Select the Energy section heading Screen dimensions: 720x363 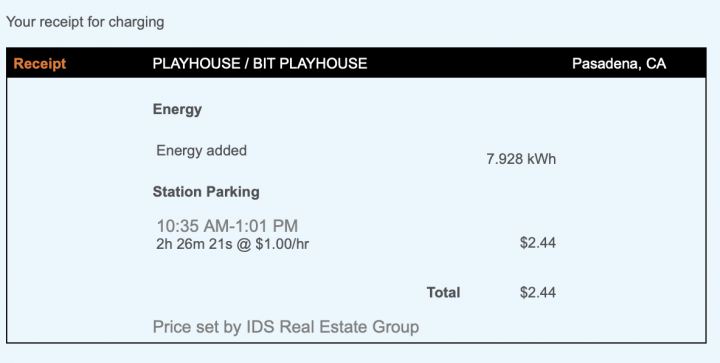coord(177,110)
